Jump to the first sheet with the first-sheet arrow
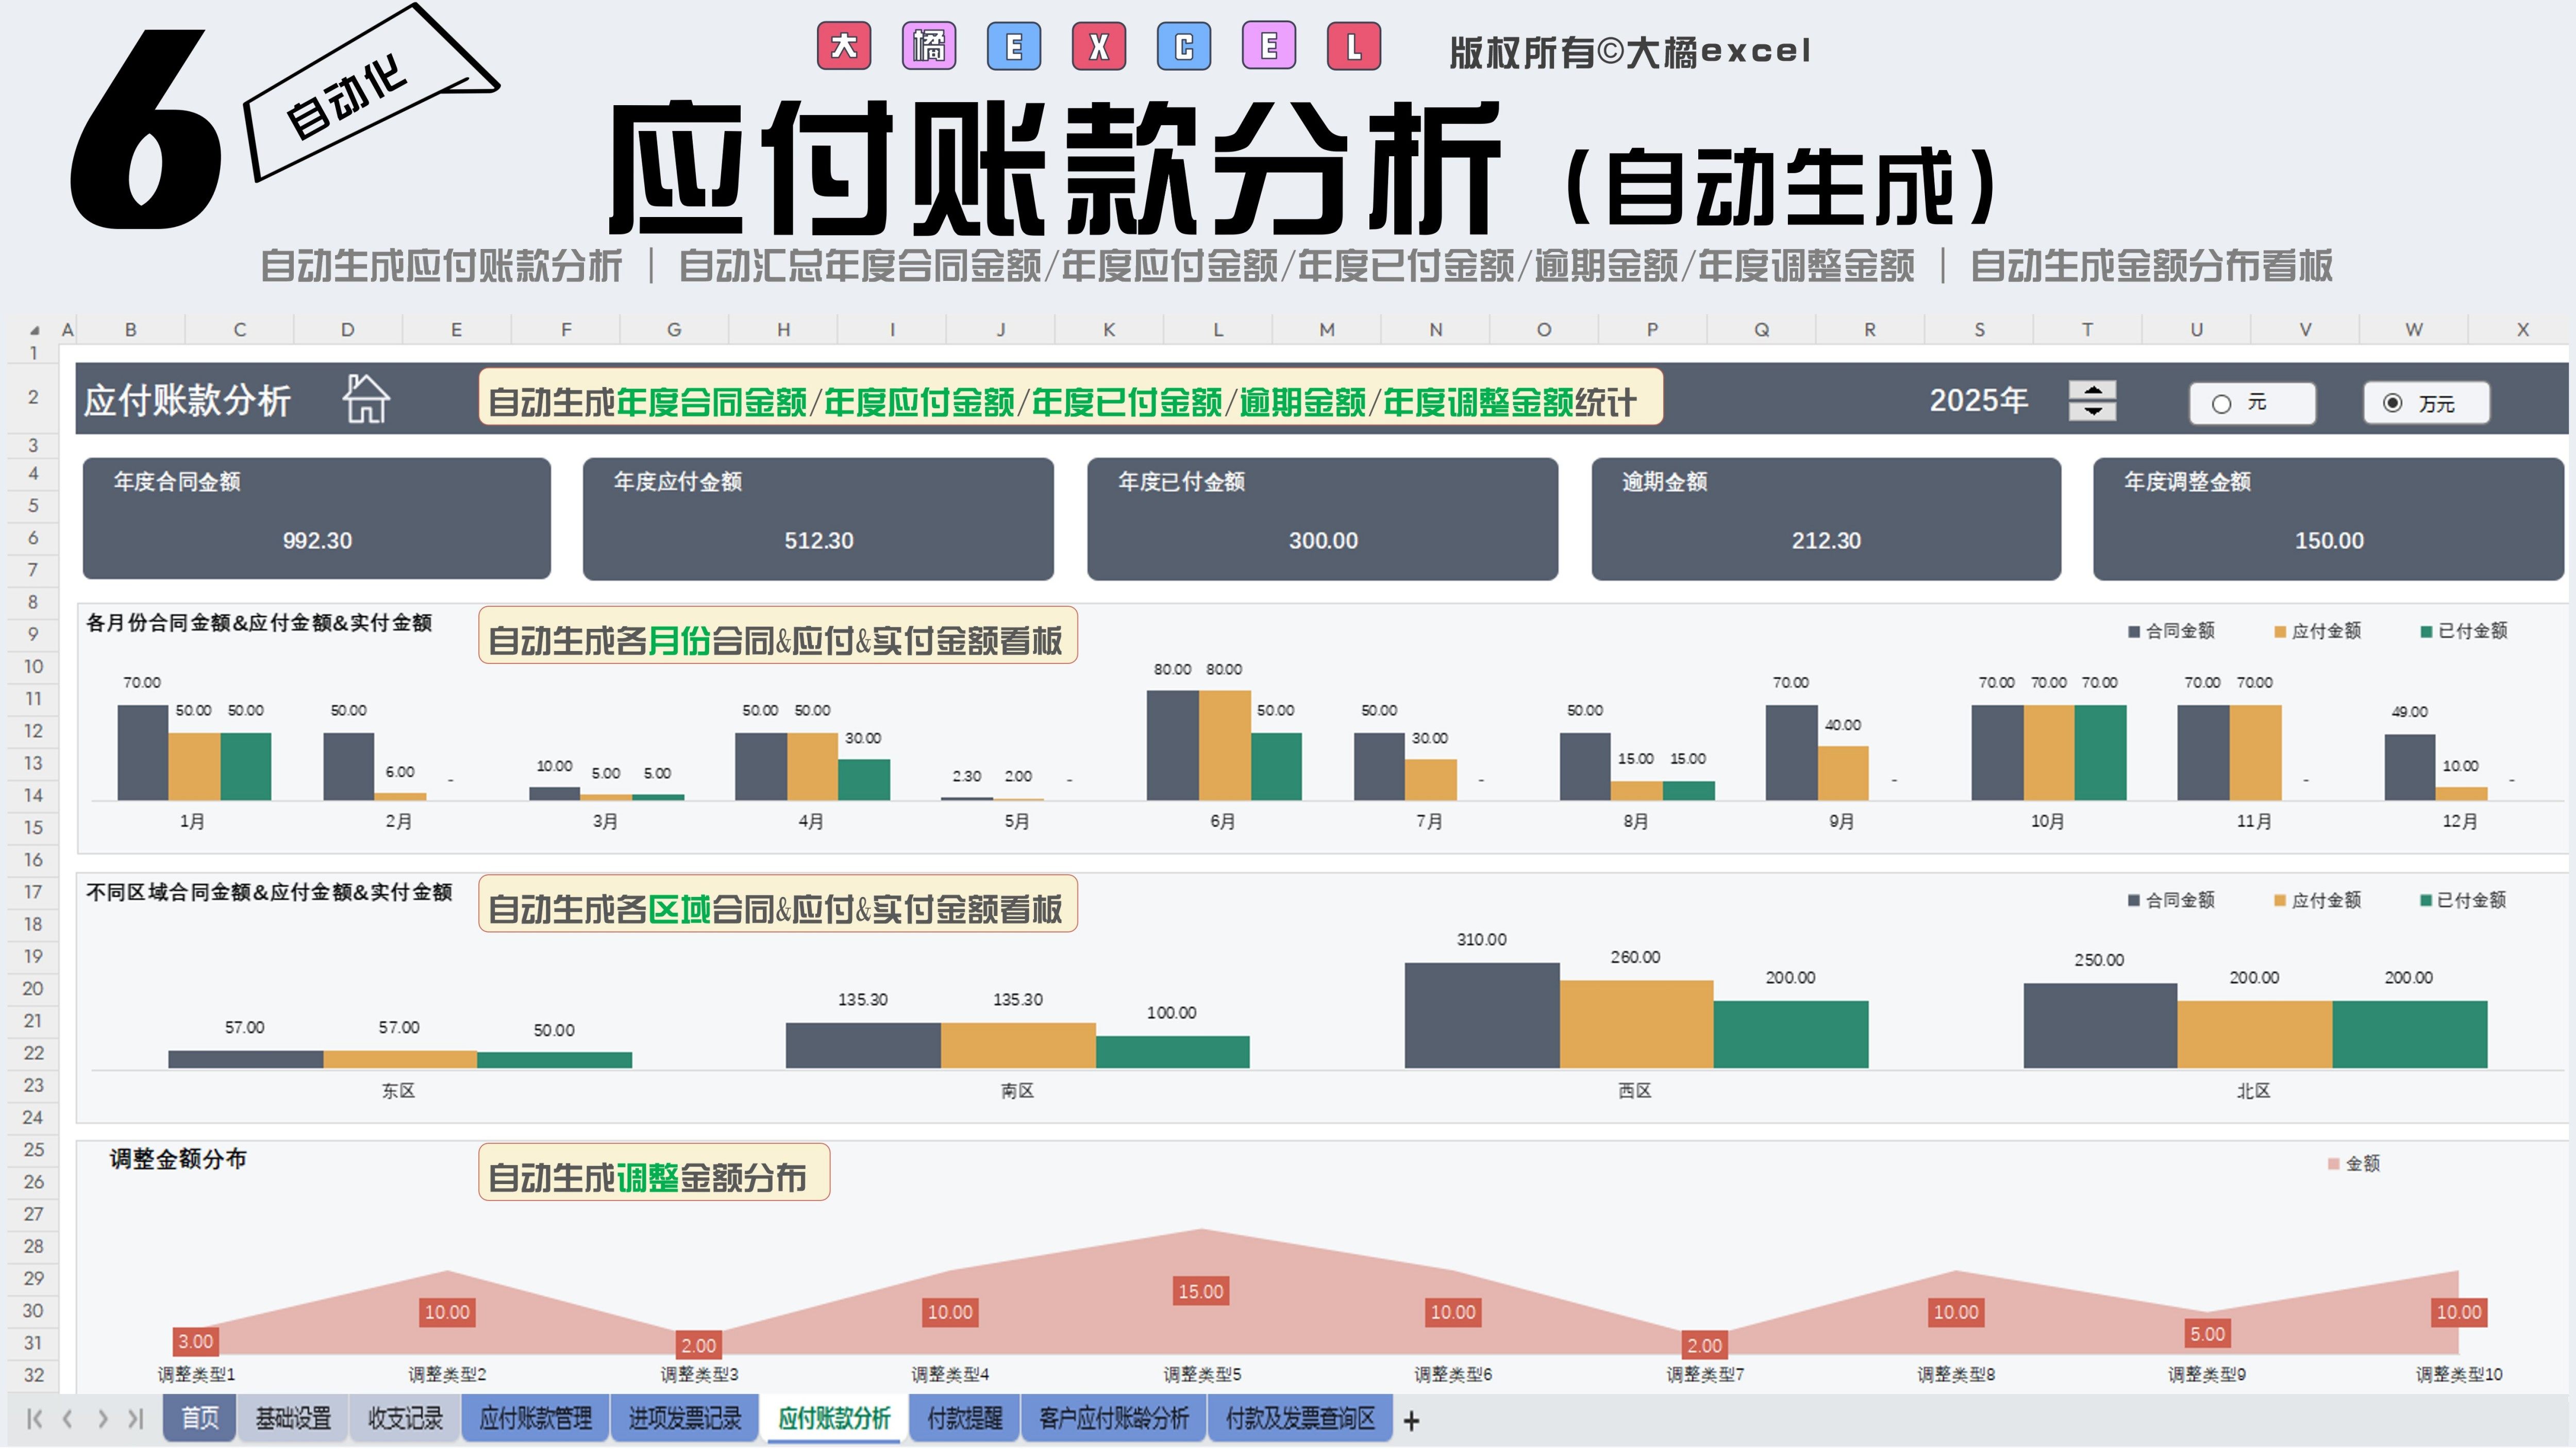 34,1418
